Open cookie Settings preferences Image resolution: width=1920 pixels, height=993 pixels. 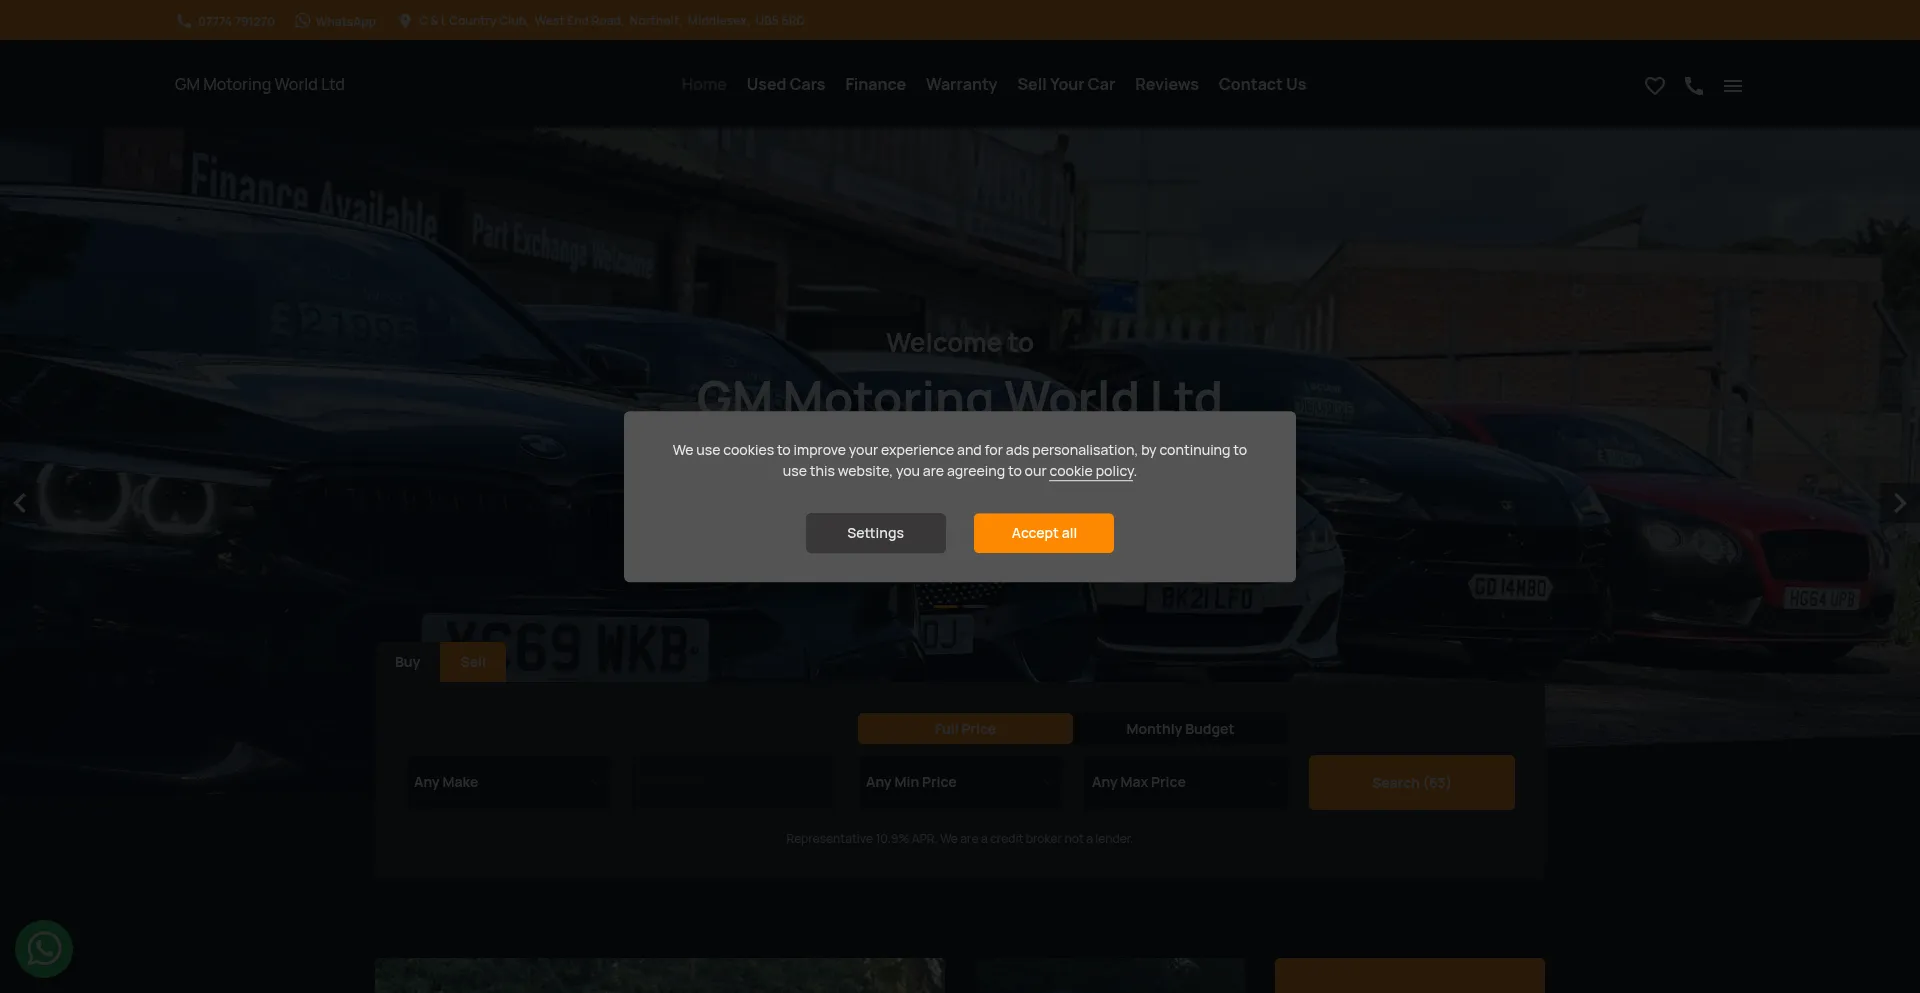pos(875,532)
